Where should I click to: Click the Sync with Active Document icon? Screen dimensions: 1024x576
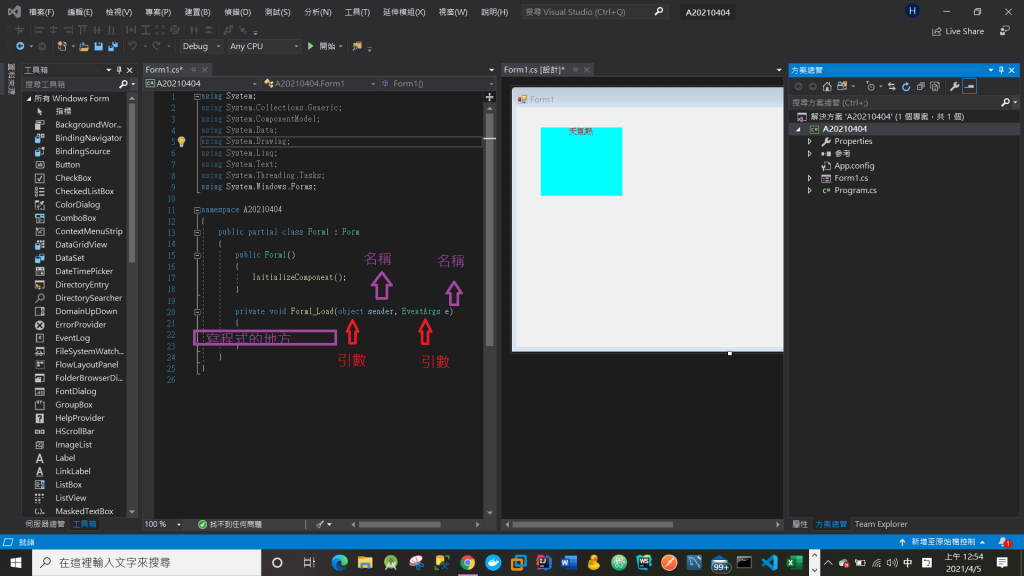point(891,86)
